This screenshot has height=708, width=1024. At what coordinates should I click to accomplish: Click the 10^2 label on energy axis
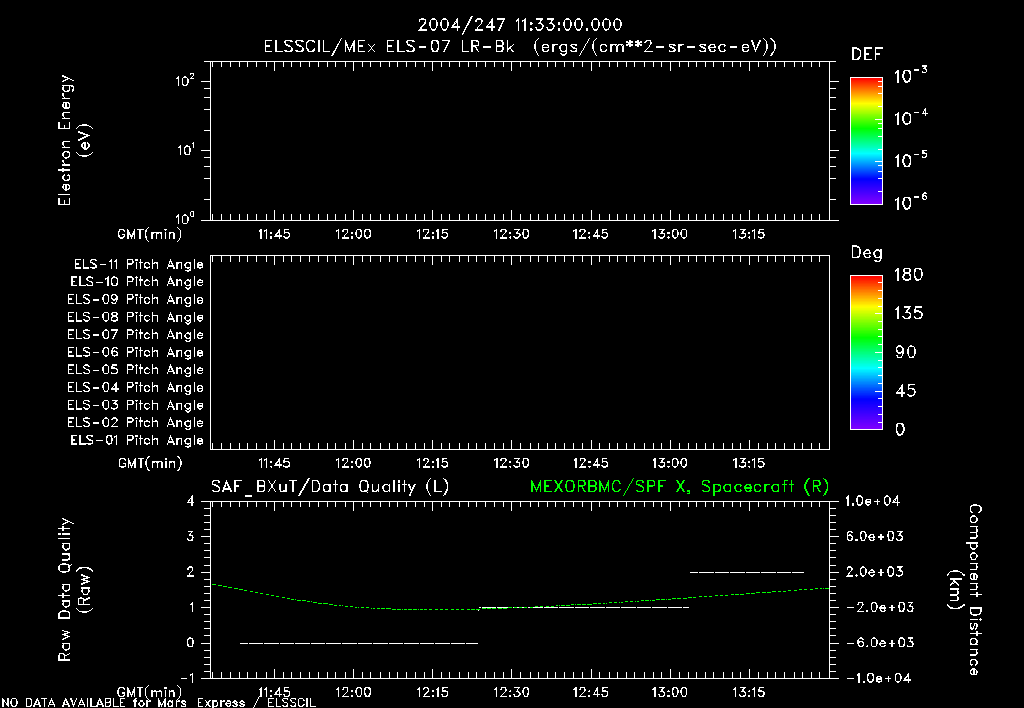185,81
